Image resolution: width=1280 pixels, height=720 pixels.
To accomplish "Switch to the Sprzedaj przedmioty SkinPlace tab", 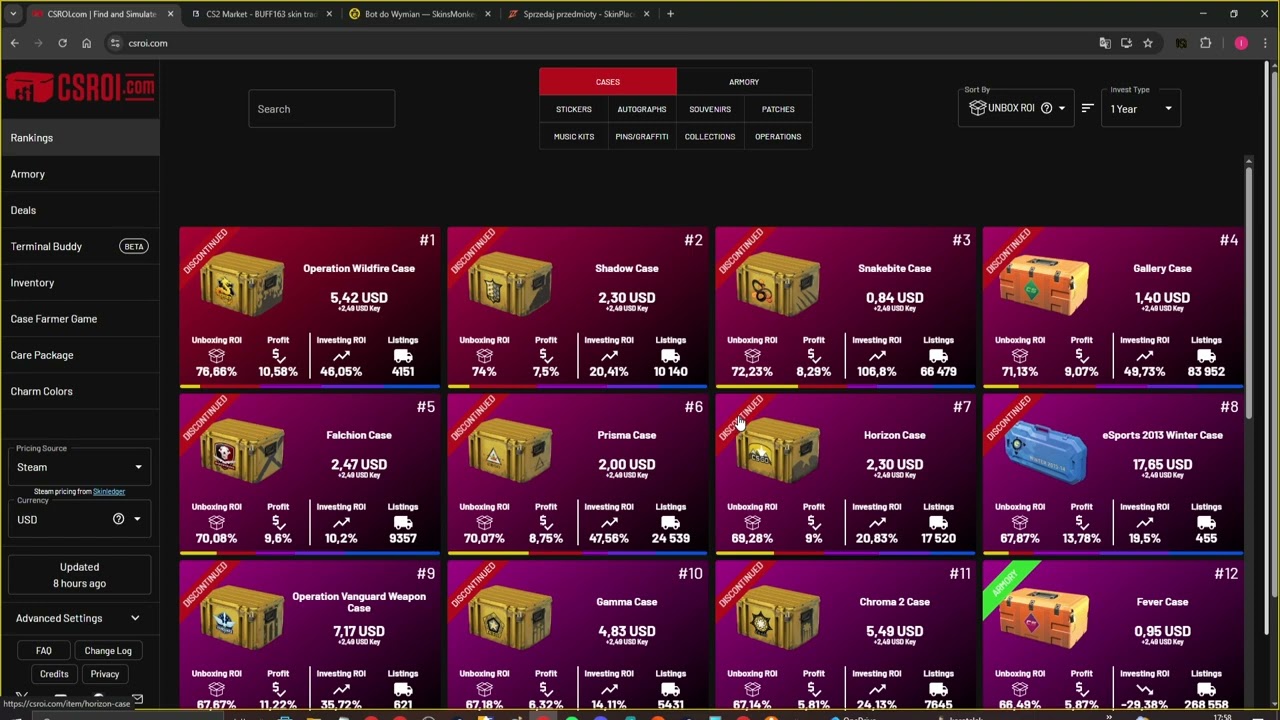I will coord(578,14).
